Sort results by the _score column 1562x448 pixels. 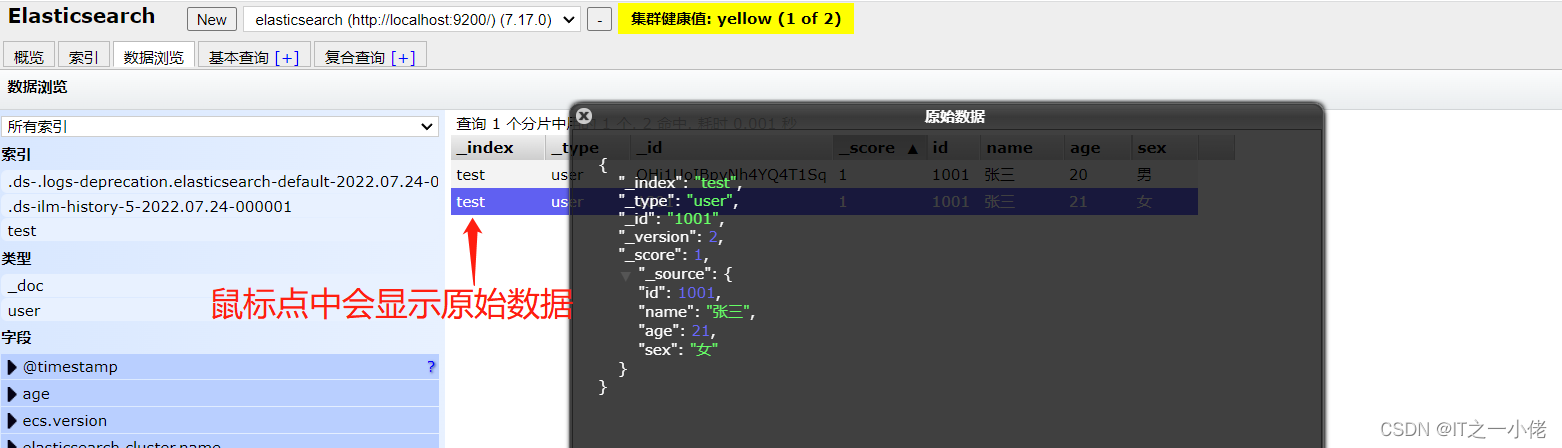tap(879, 148)
